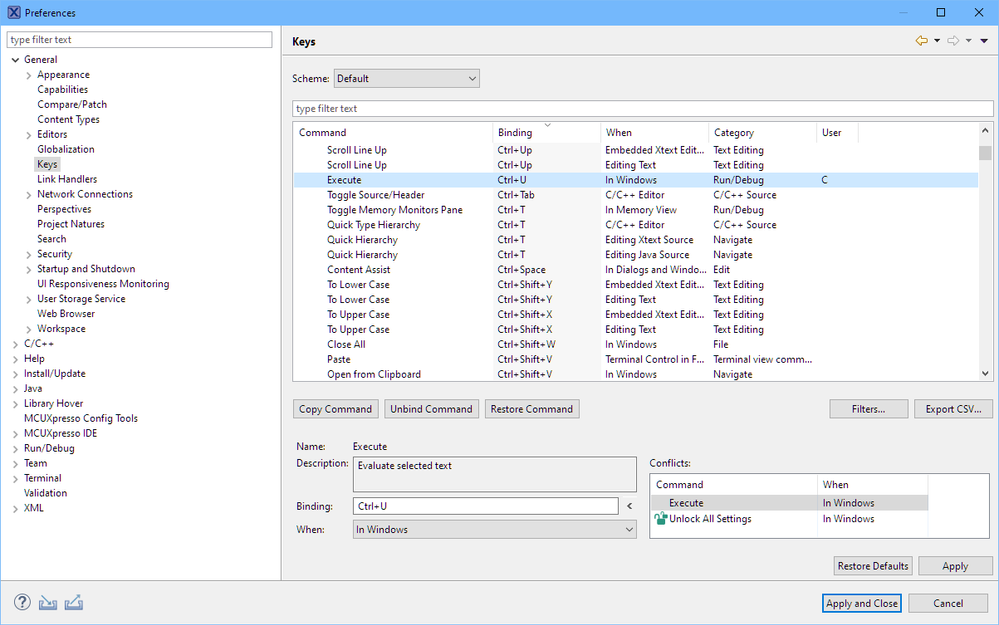Open the Keys page view menu arrow
The height and width of the screenshot is (625, 999).
click(984, 41)
